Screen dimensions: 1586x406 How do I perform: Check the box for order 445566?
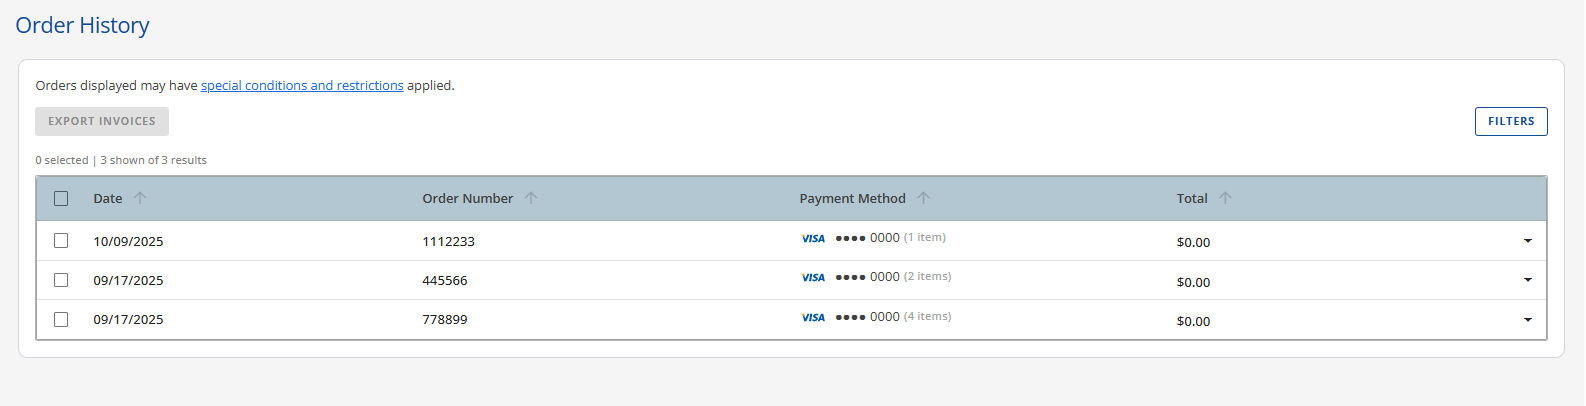[x=61, y=280]
